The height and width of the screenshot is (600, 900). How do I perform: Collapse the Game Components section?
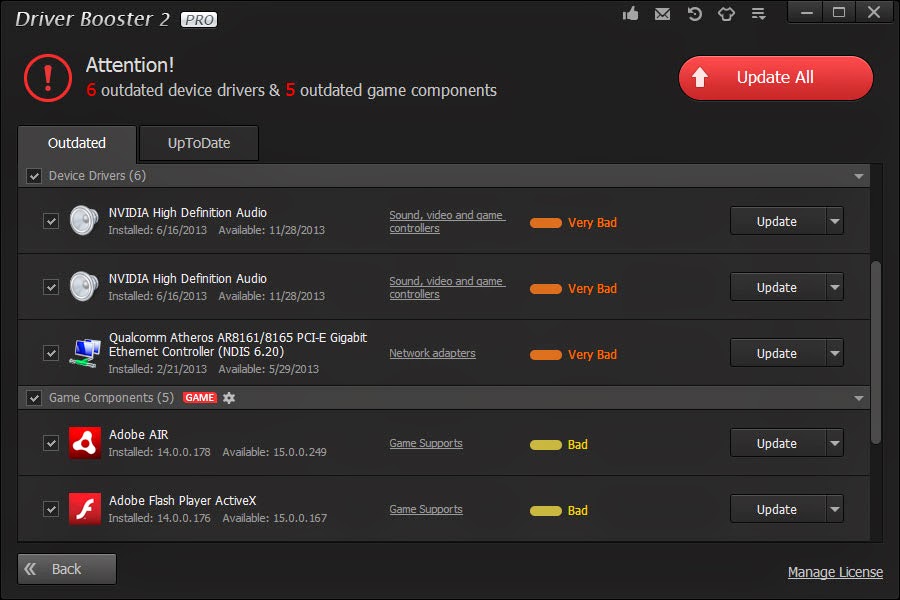click(x=859, y=398)
